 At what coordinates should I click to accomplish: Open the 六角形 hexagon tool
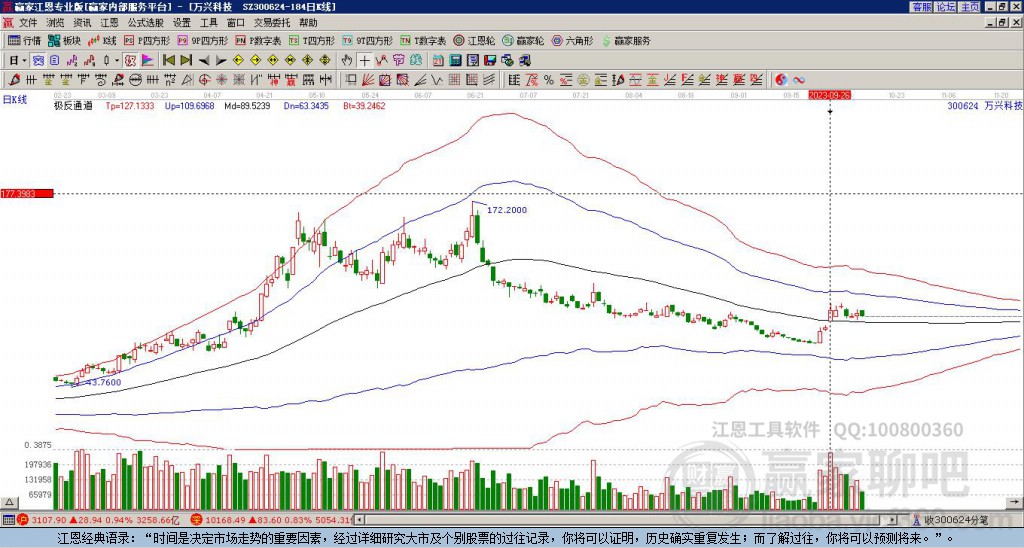point(573,40)
